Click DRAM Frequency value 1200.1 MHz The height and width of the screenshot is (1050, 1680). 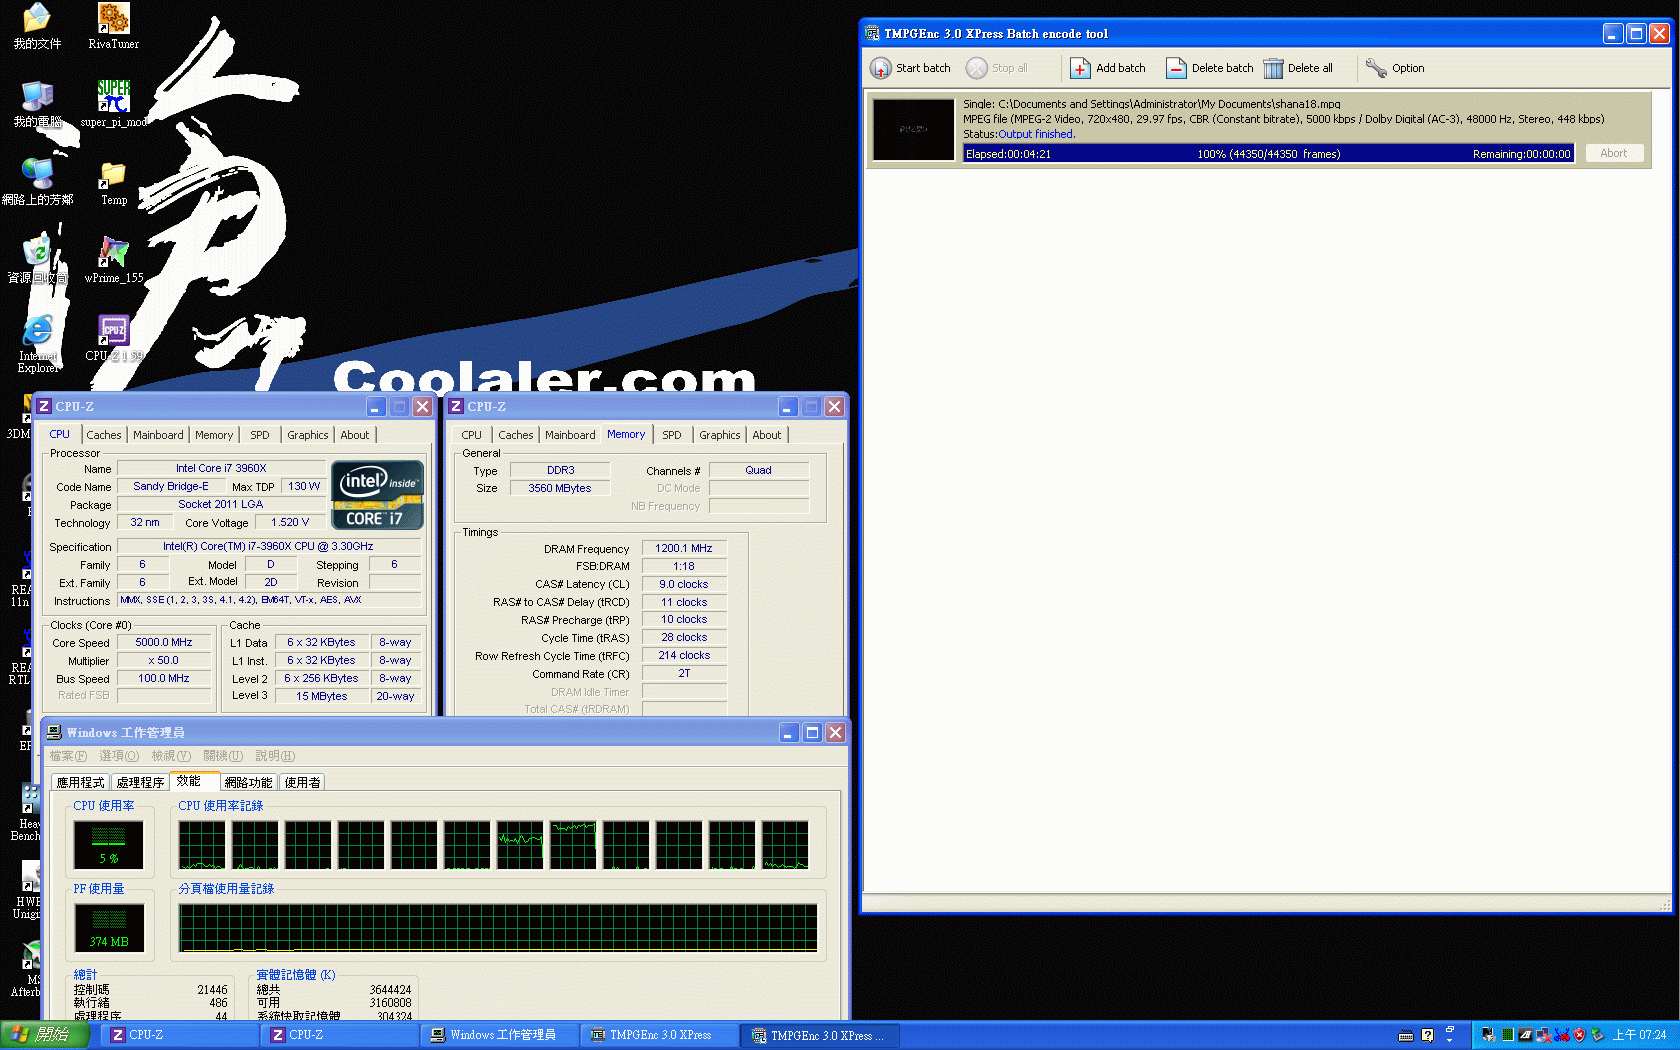pos(684,548)
